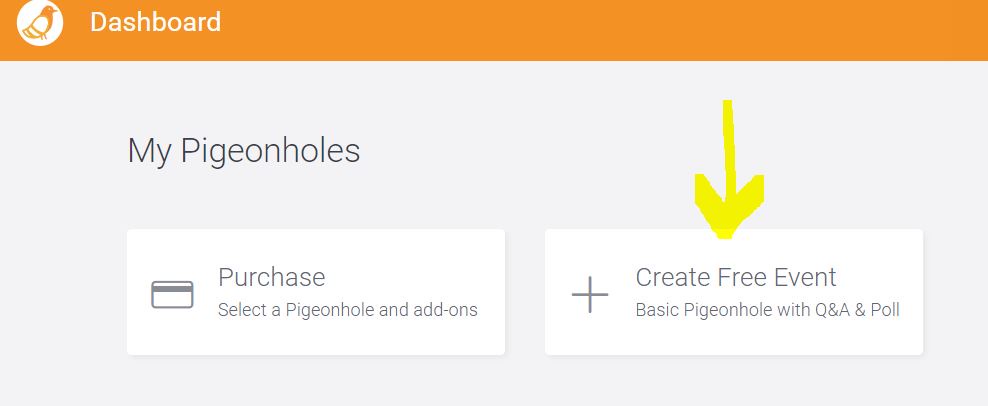Click the orange top header bar
Screen dimensions: 988x406
600,28
